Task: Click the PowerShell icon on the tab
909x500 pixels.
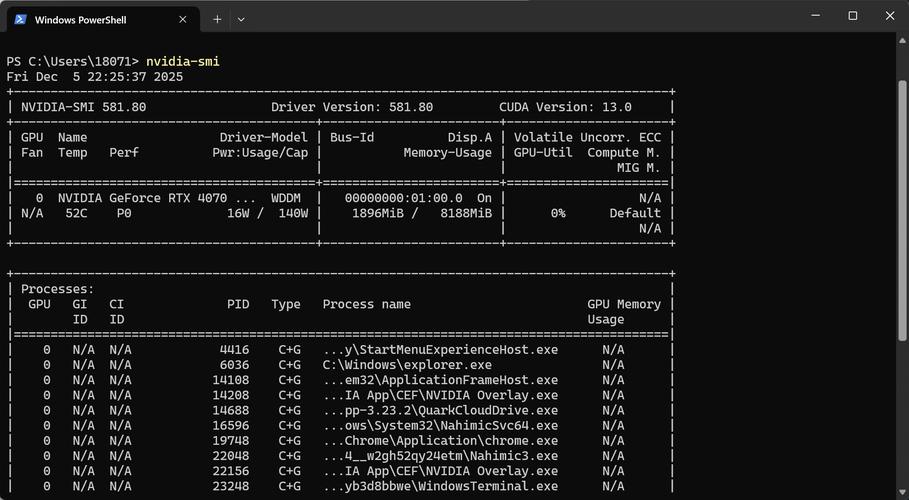Action: click(x=20, y=19)
